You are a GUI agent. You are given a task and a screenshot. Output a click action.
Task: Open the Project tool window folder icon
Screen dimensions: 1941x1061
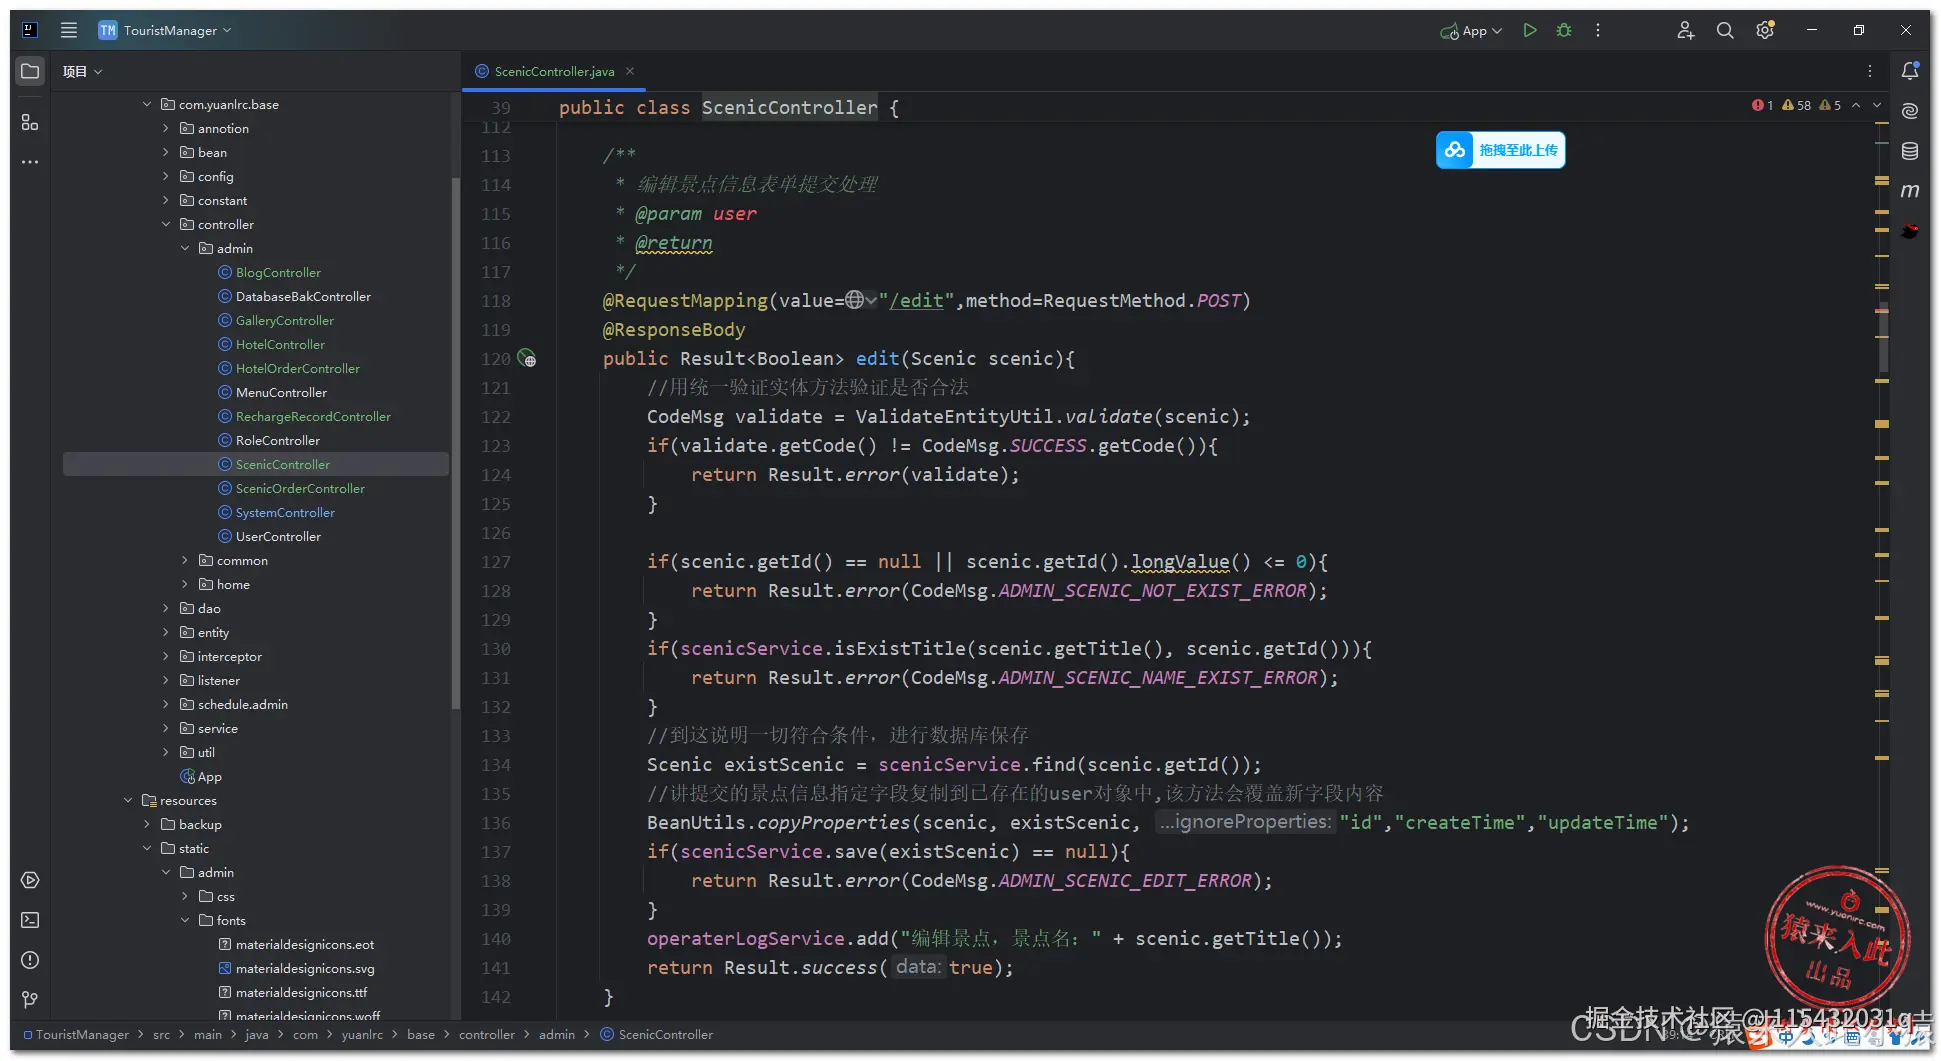click(30, 71)
